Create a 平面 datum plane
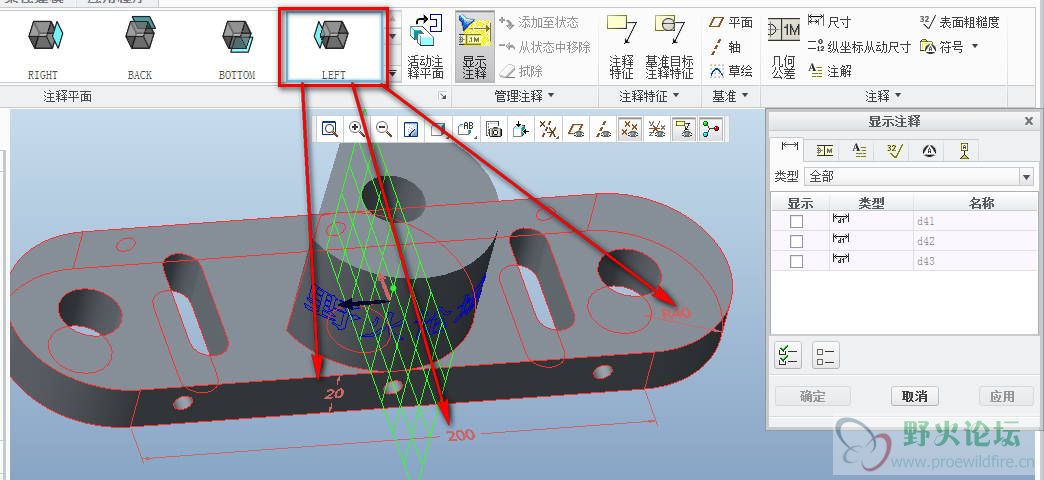 (730, 23)
